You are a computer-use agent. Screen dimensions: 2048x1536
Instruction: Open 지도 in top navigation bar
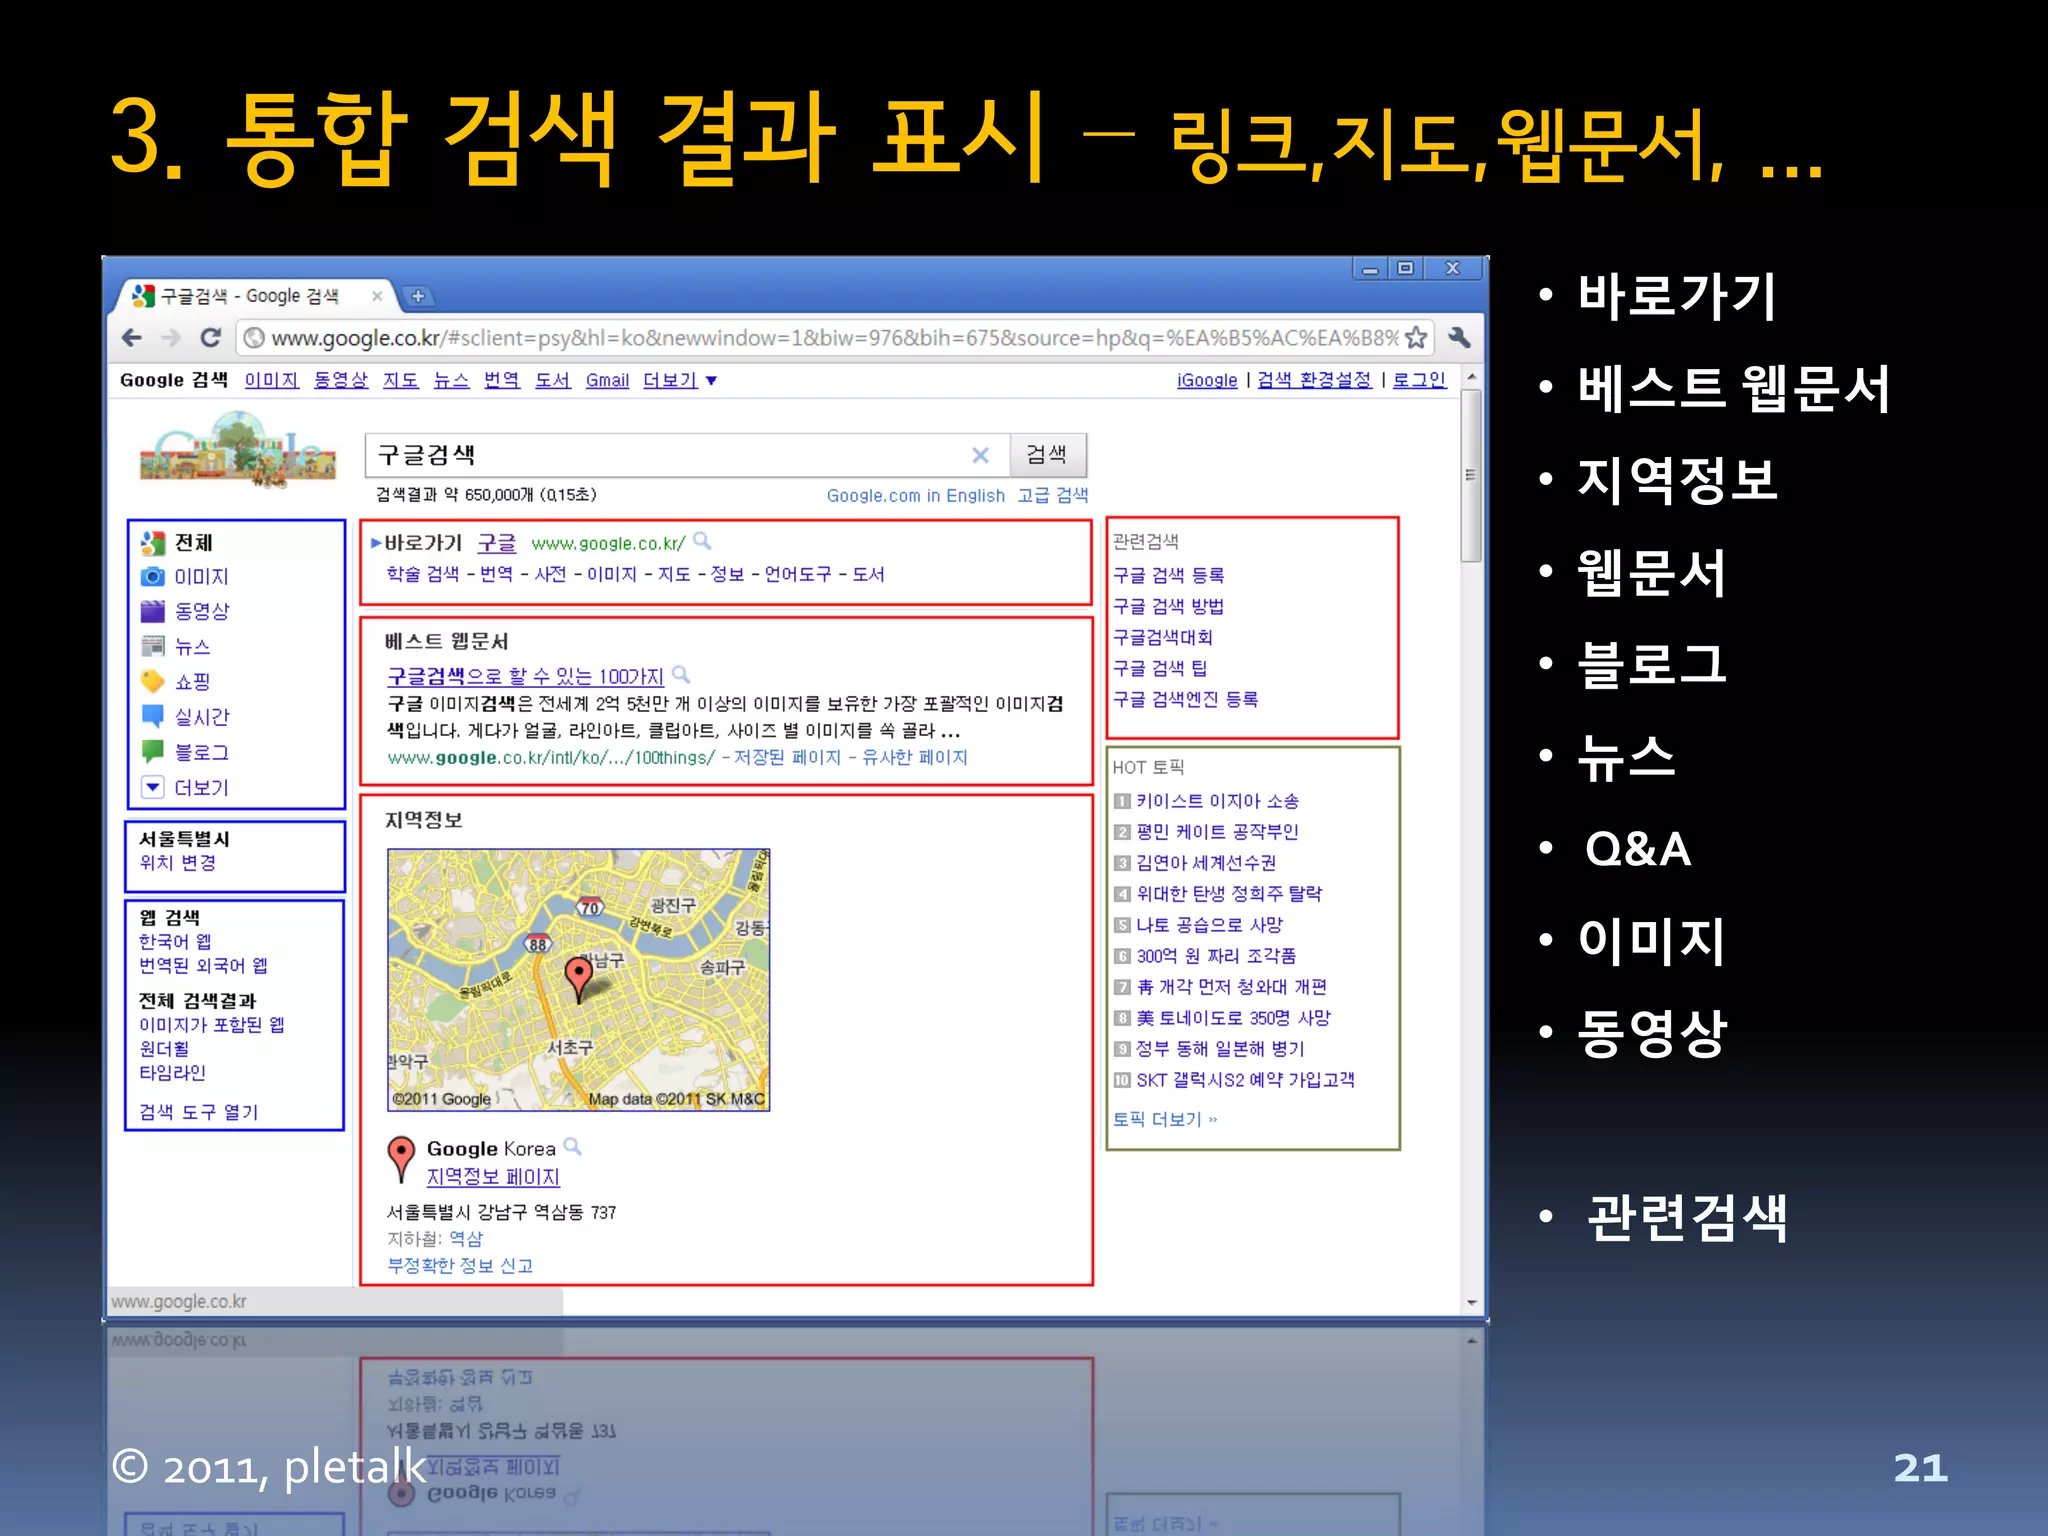[x=401, y=381]
